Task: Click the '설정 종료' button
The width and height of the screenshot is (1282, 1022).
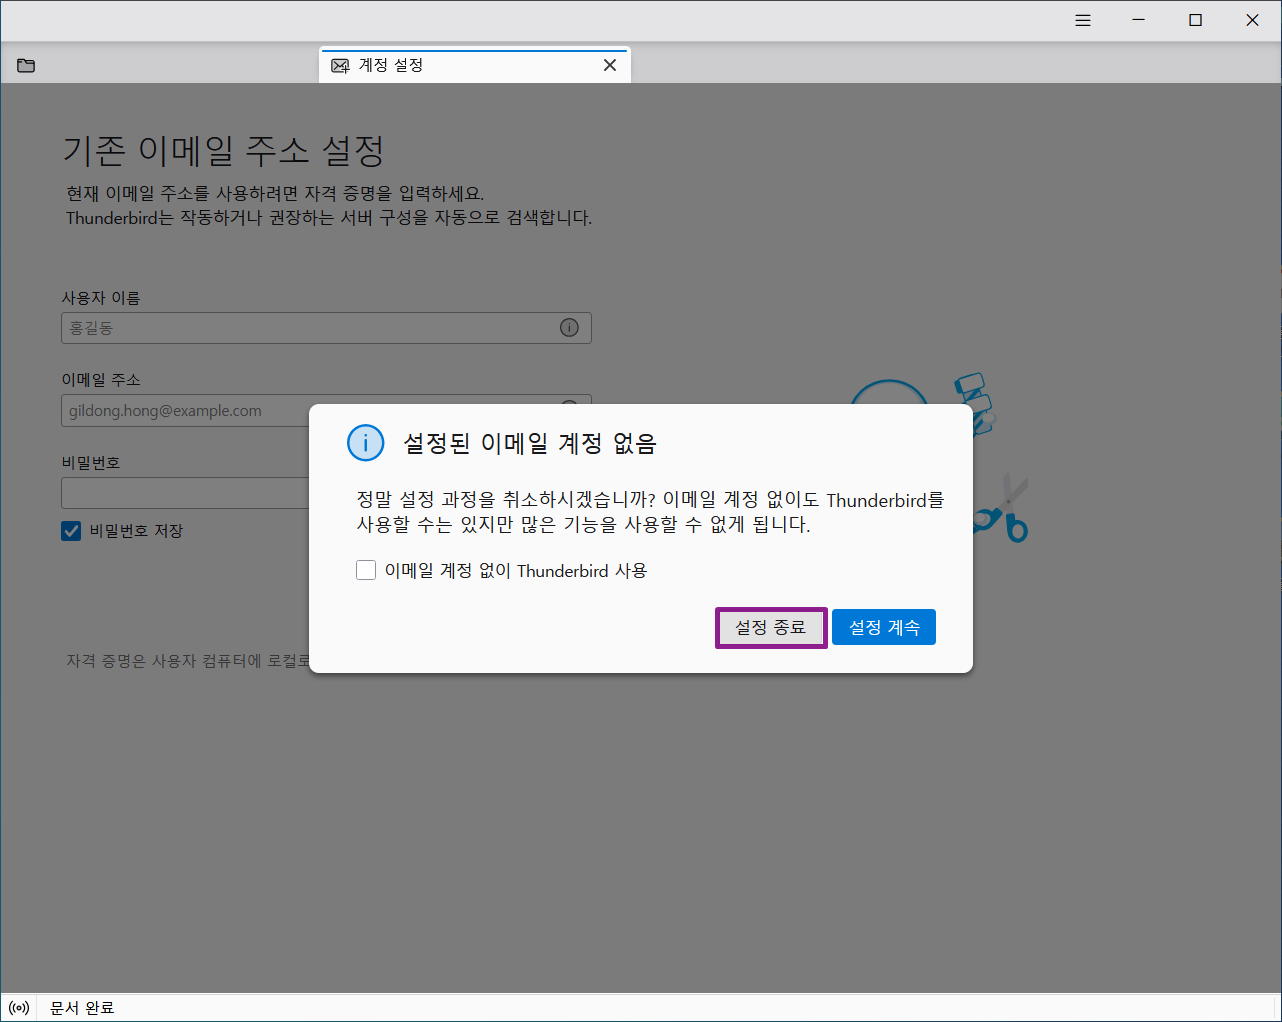Action: pyautogui.click(x=771, y=628)
